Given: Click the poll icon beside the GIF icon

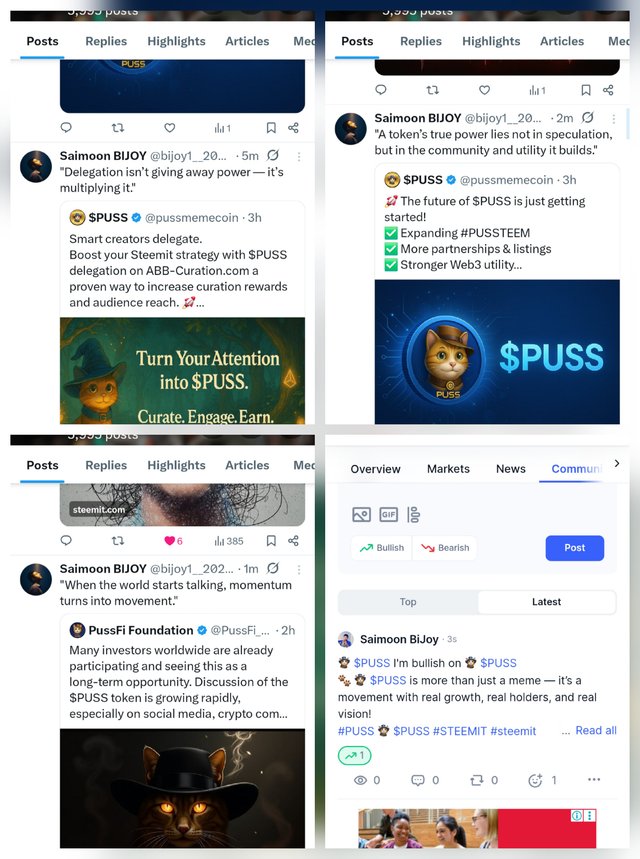Looking at the screenshot, I should [x=414, y=514].
